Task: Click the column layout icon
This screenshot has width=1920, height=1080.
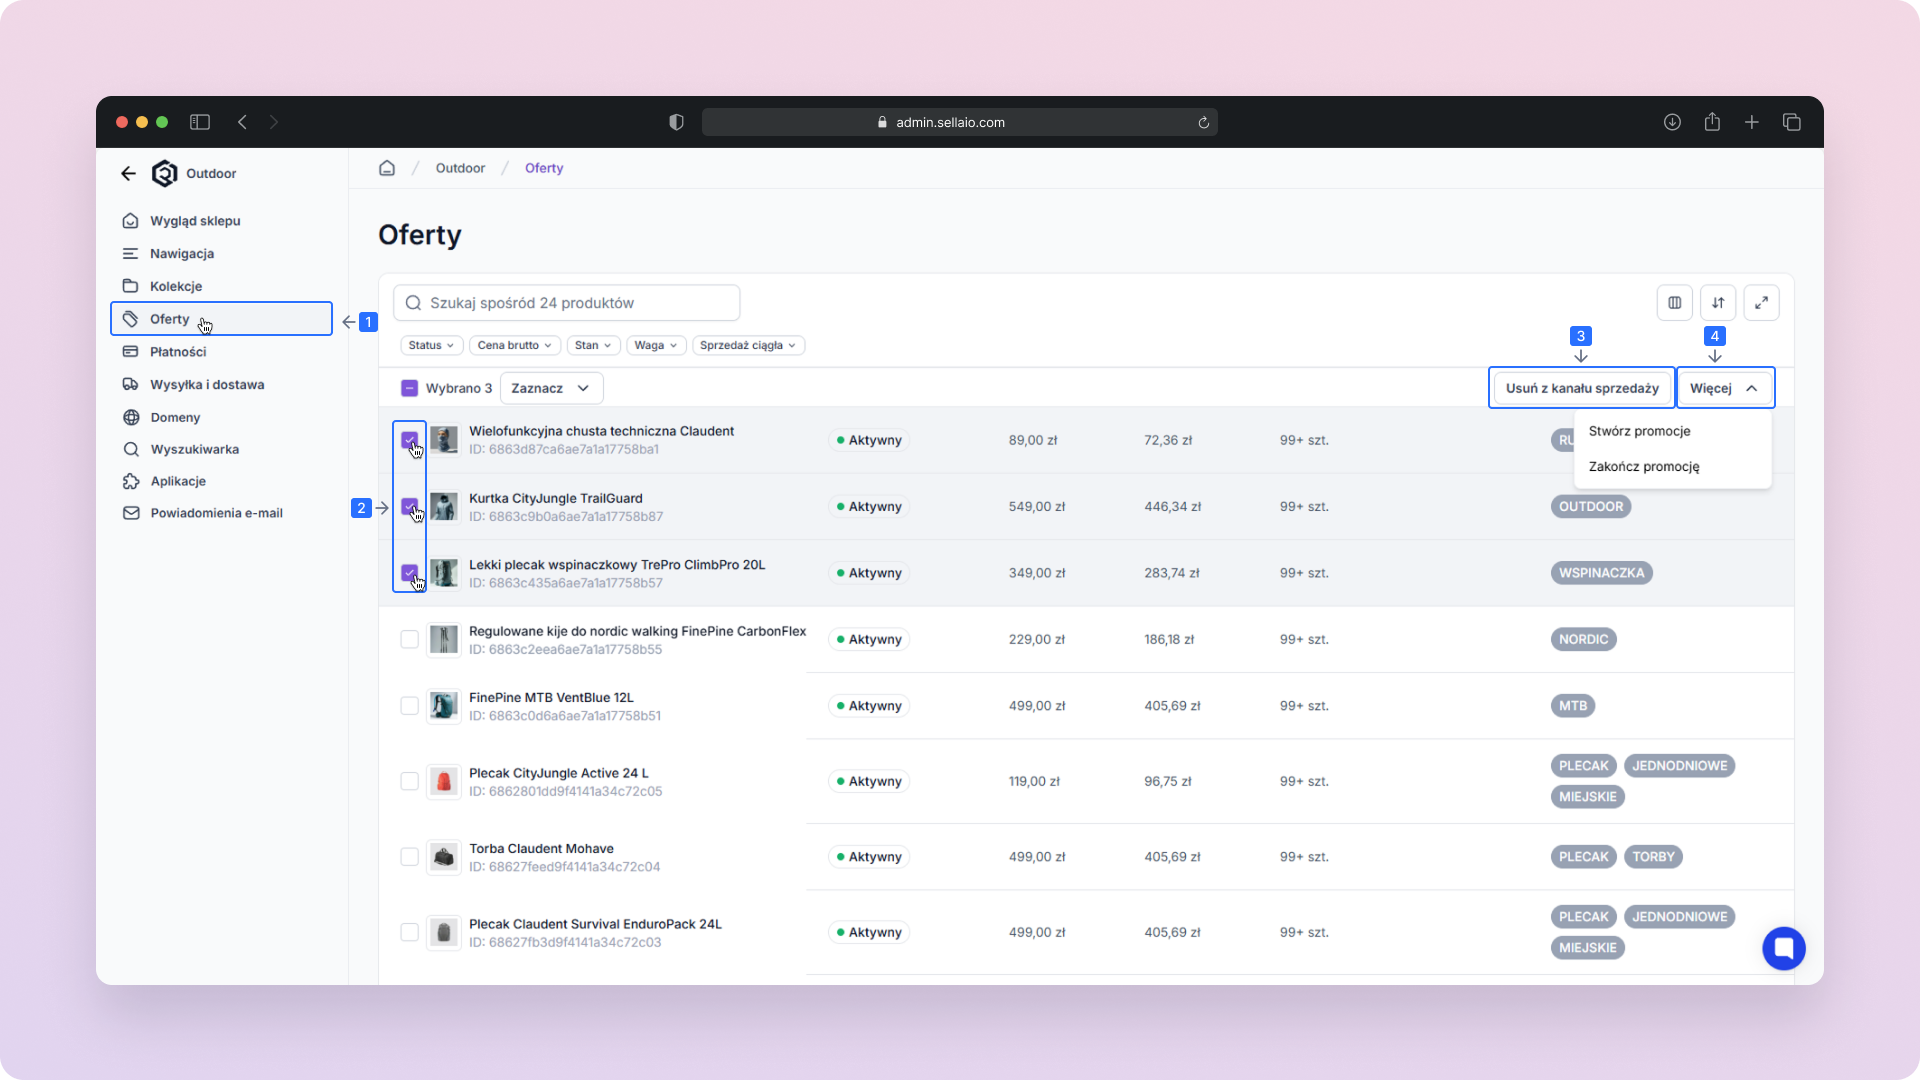Action: point(1674,303)
